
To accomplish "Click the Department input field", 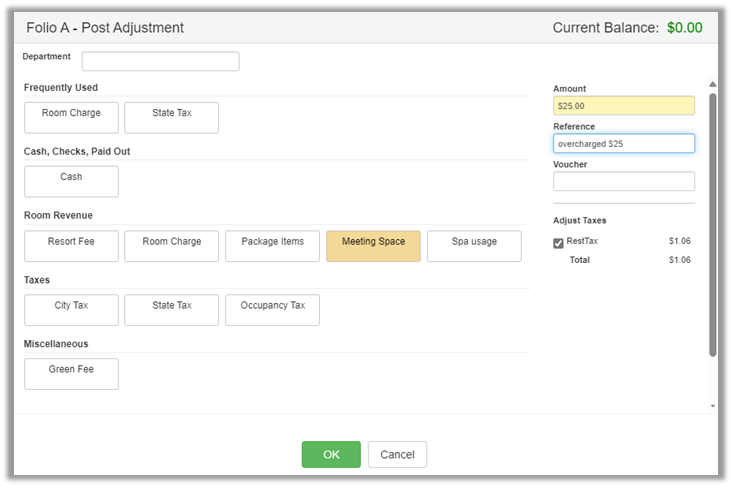I will point(160,62).
